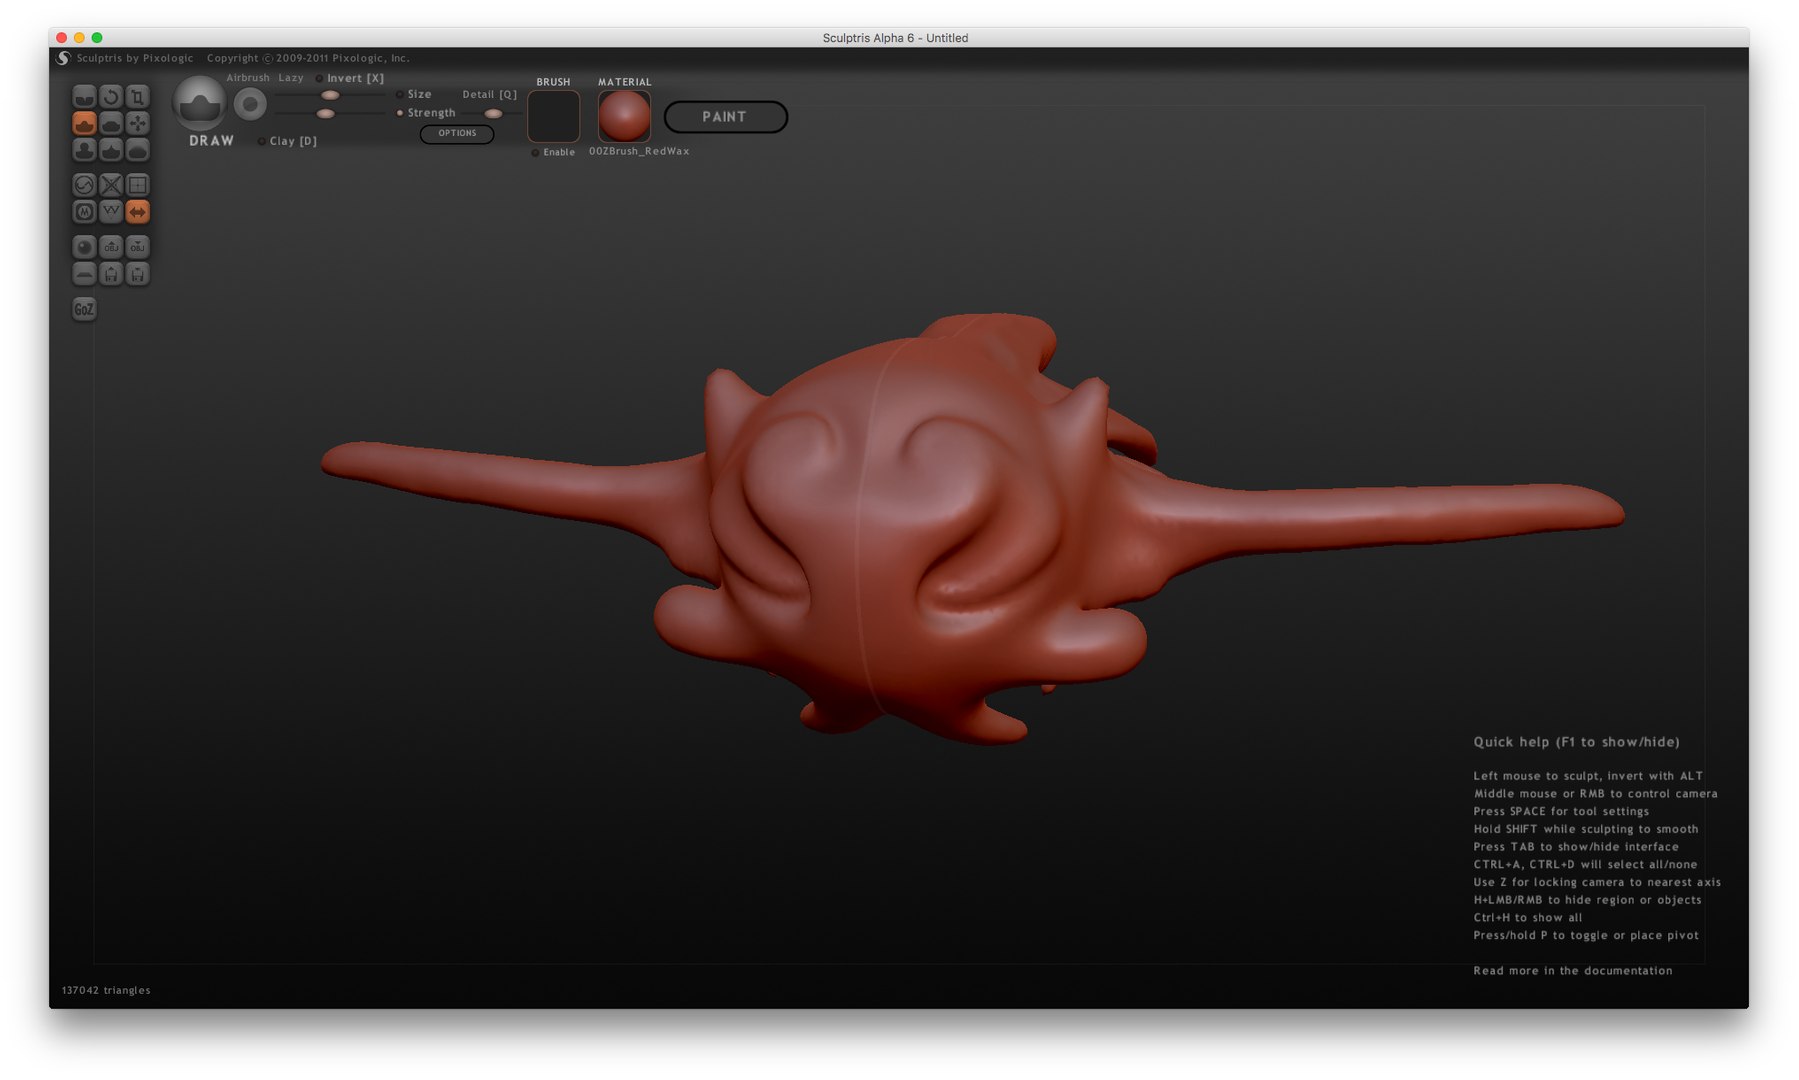
Task: Toggle the orange Symmetry icon
Action: click(138, 212)
